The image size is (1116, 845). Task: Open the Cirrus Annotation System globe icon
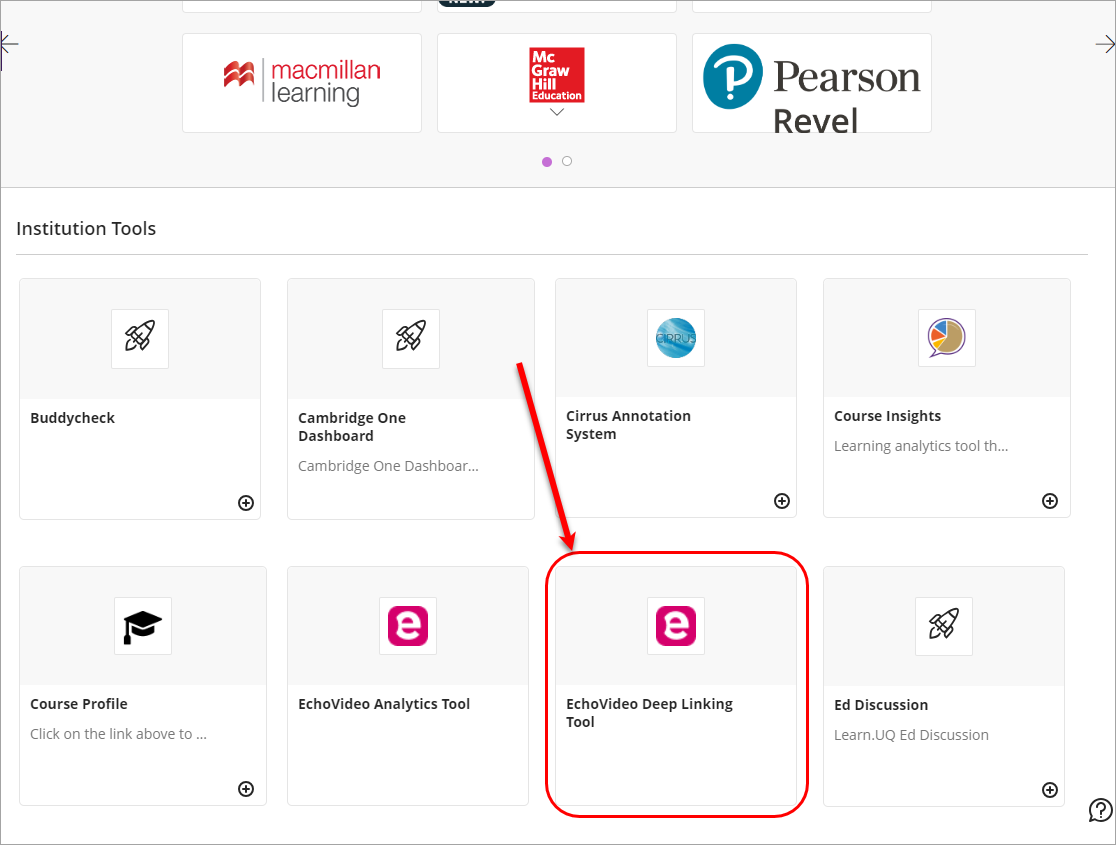(x=675, y=338)
